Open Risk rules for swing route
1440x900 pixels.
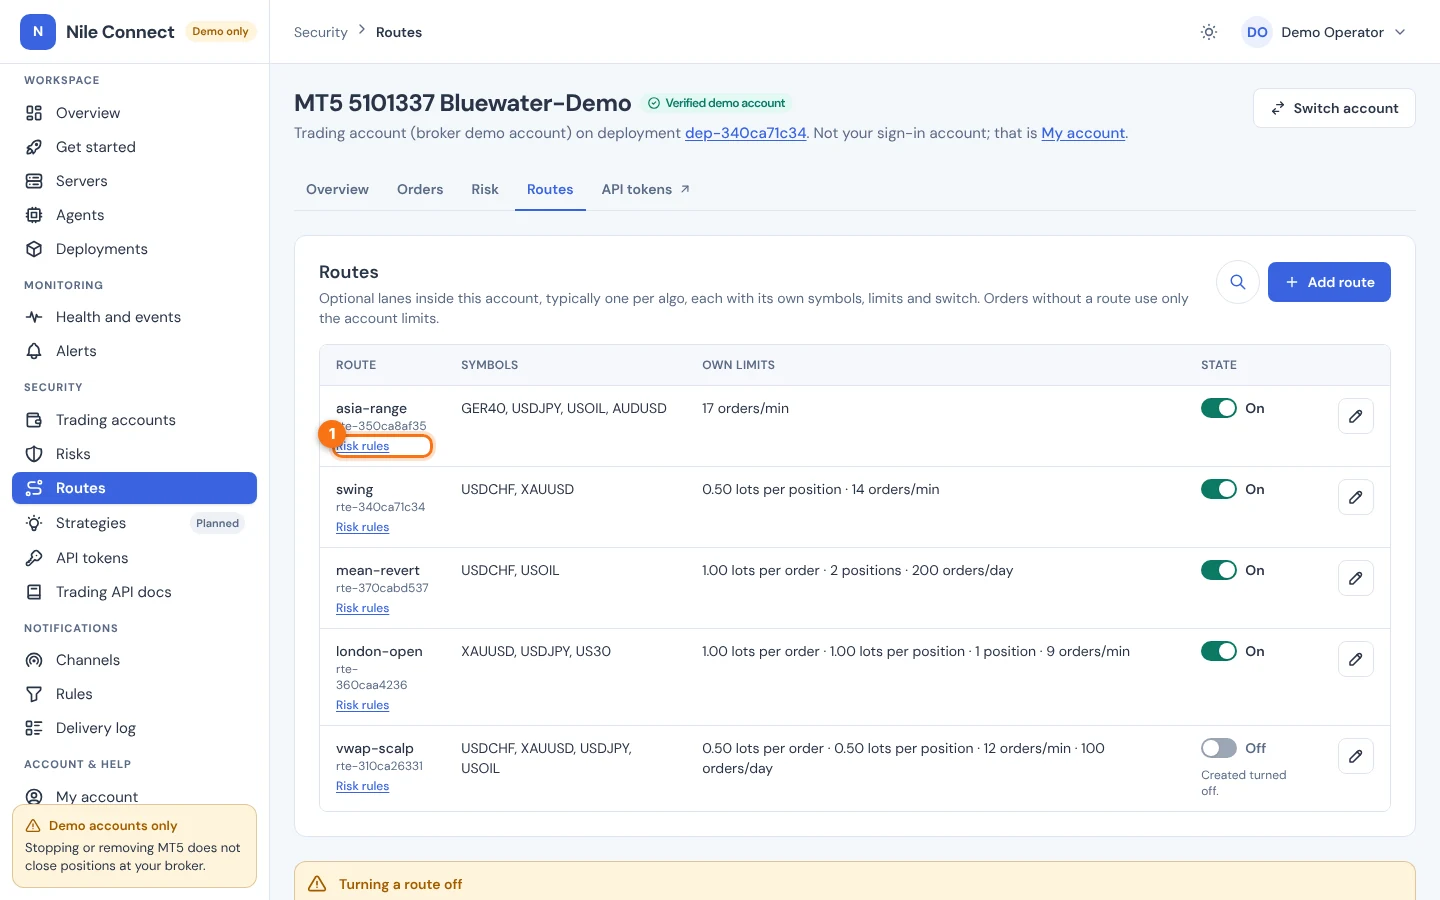(x=362, y=527)
